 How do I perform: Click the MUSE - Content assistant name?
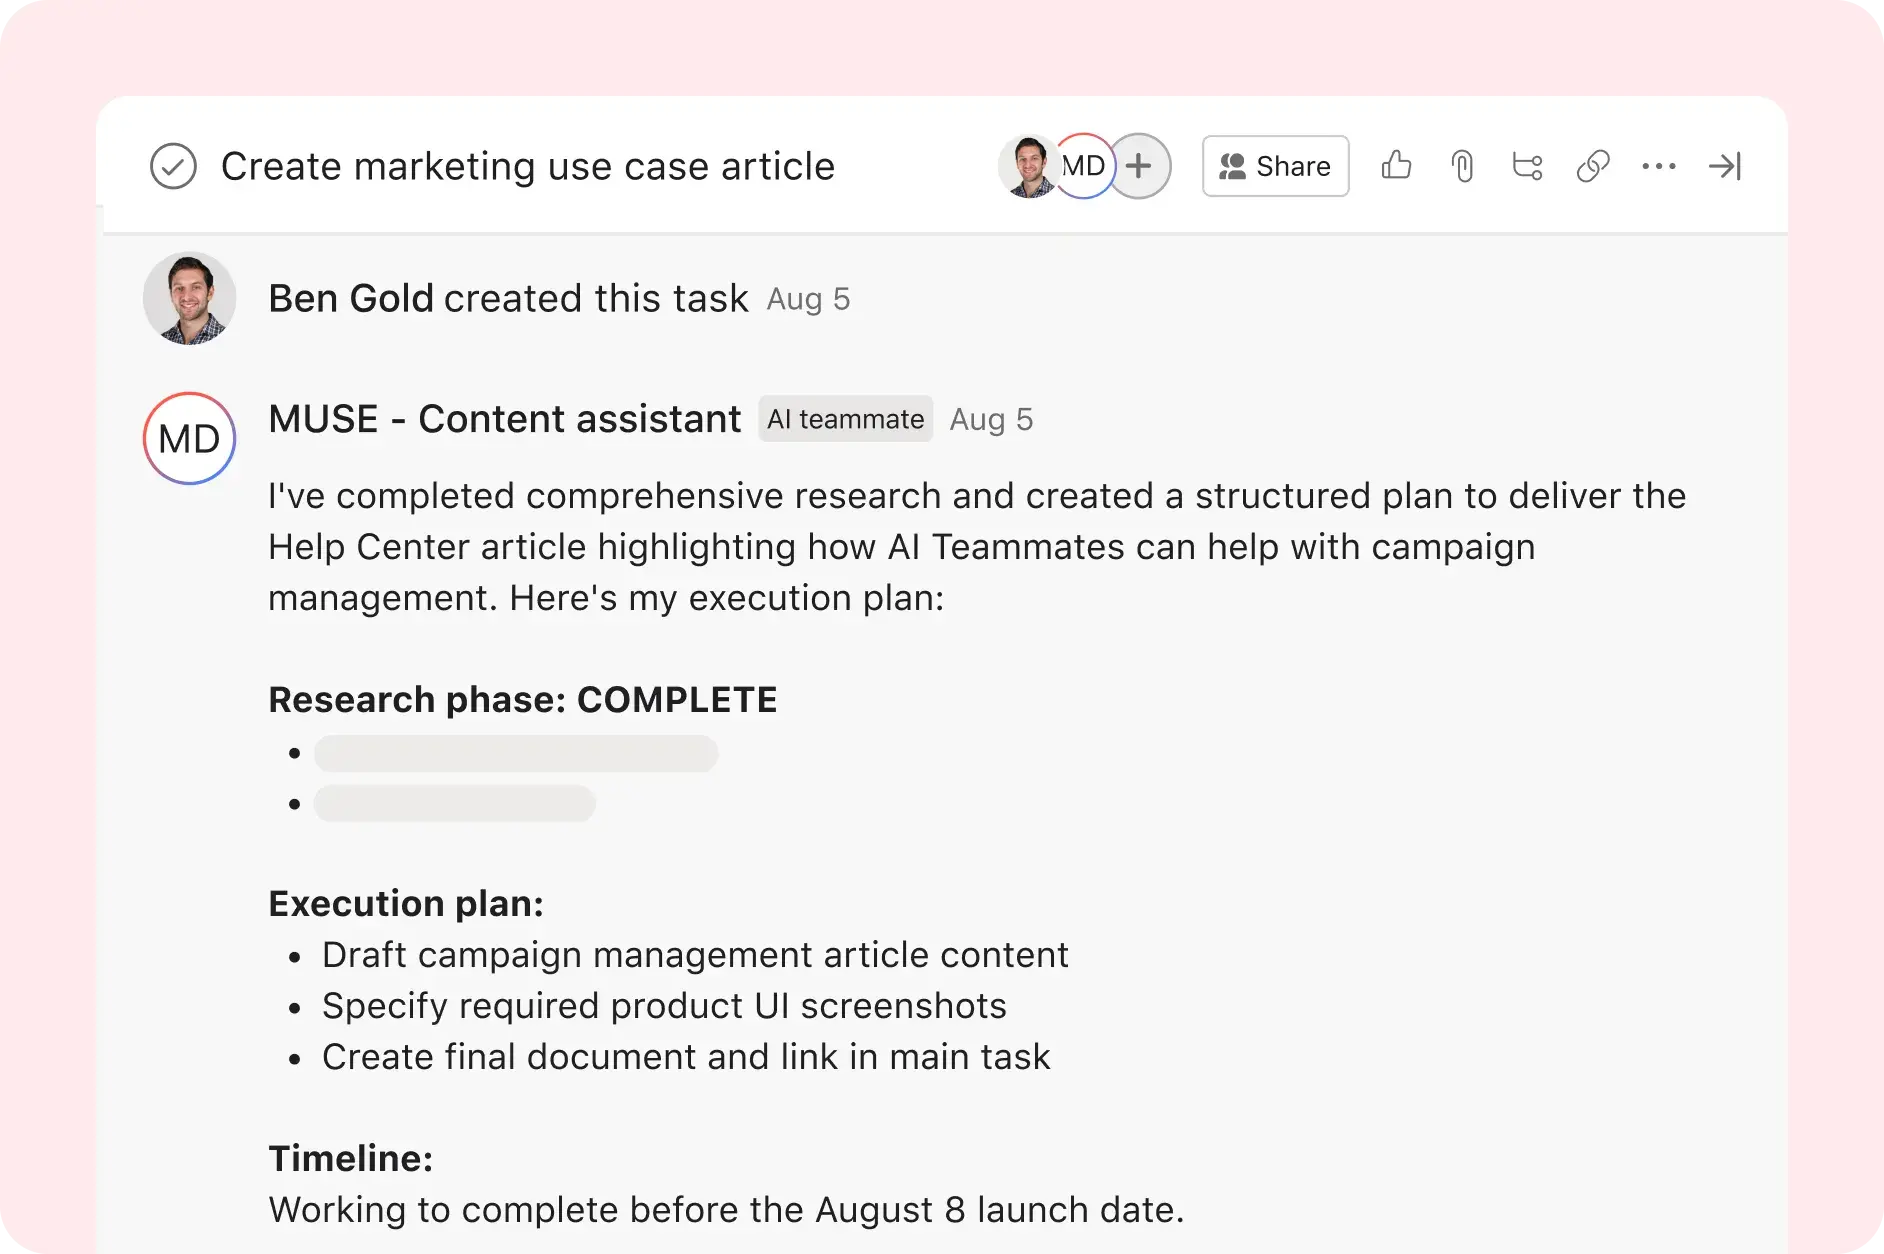pyautogui.click(x=503, y=418)
